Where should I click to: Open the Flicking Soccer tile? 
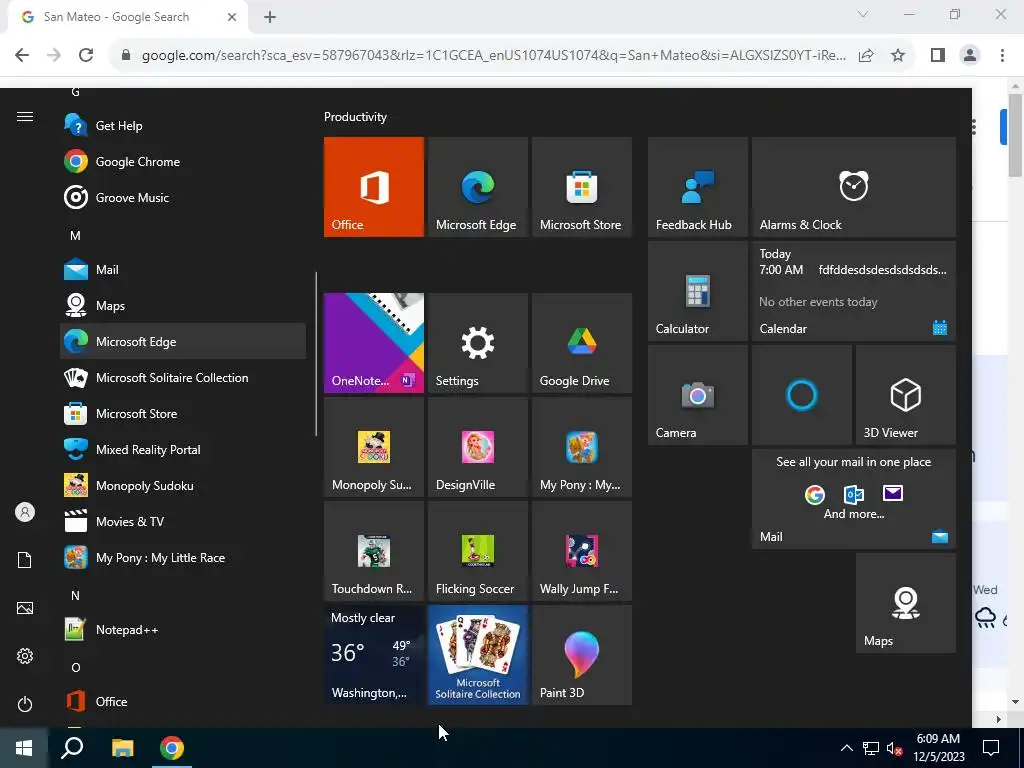477,551
